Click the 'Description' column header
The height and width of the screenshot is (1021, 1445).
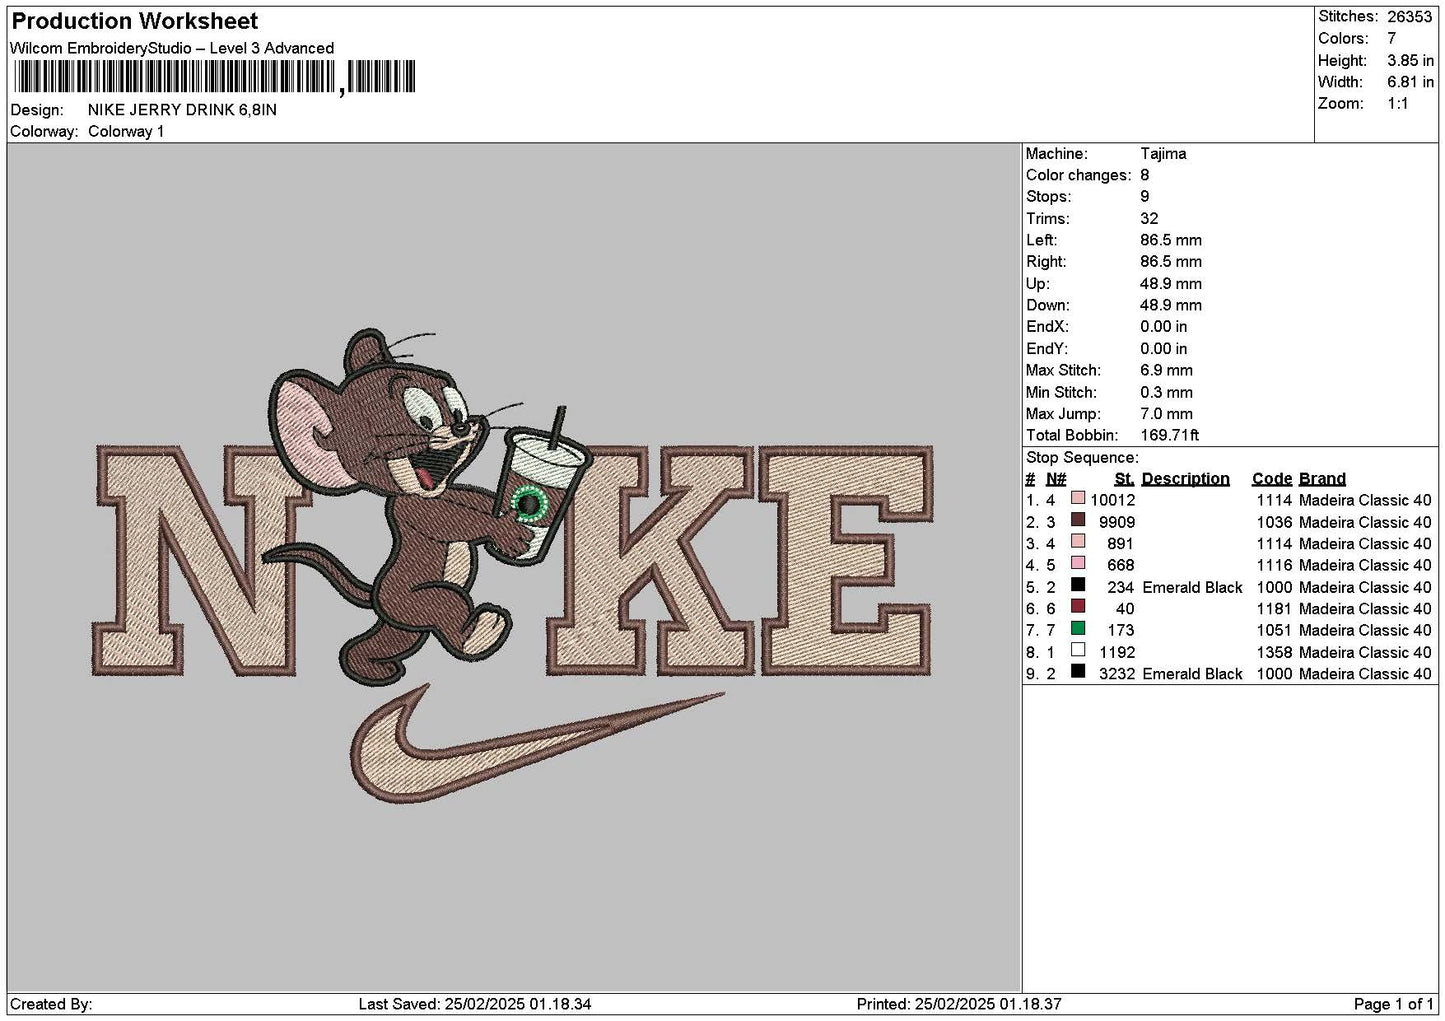[x=1185, y=479]
